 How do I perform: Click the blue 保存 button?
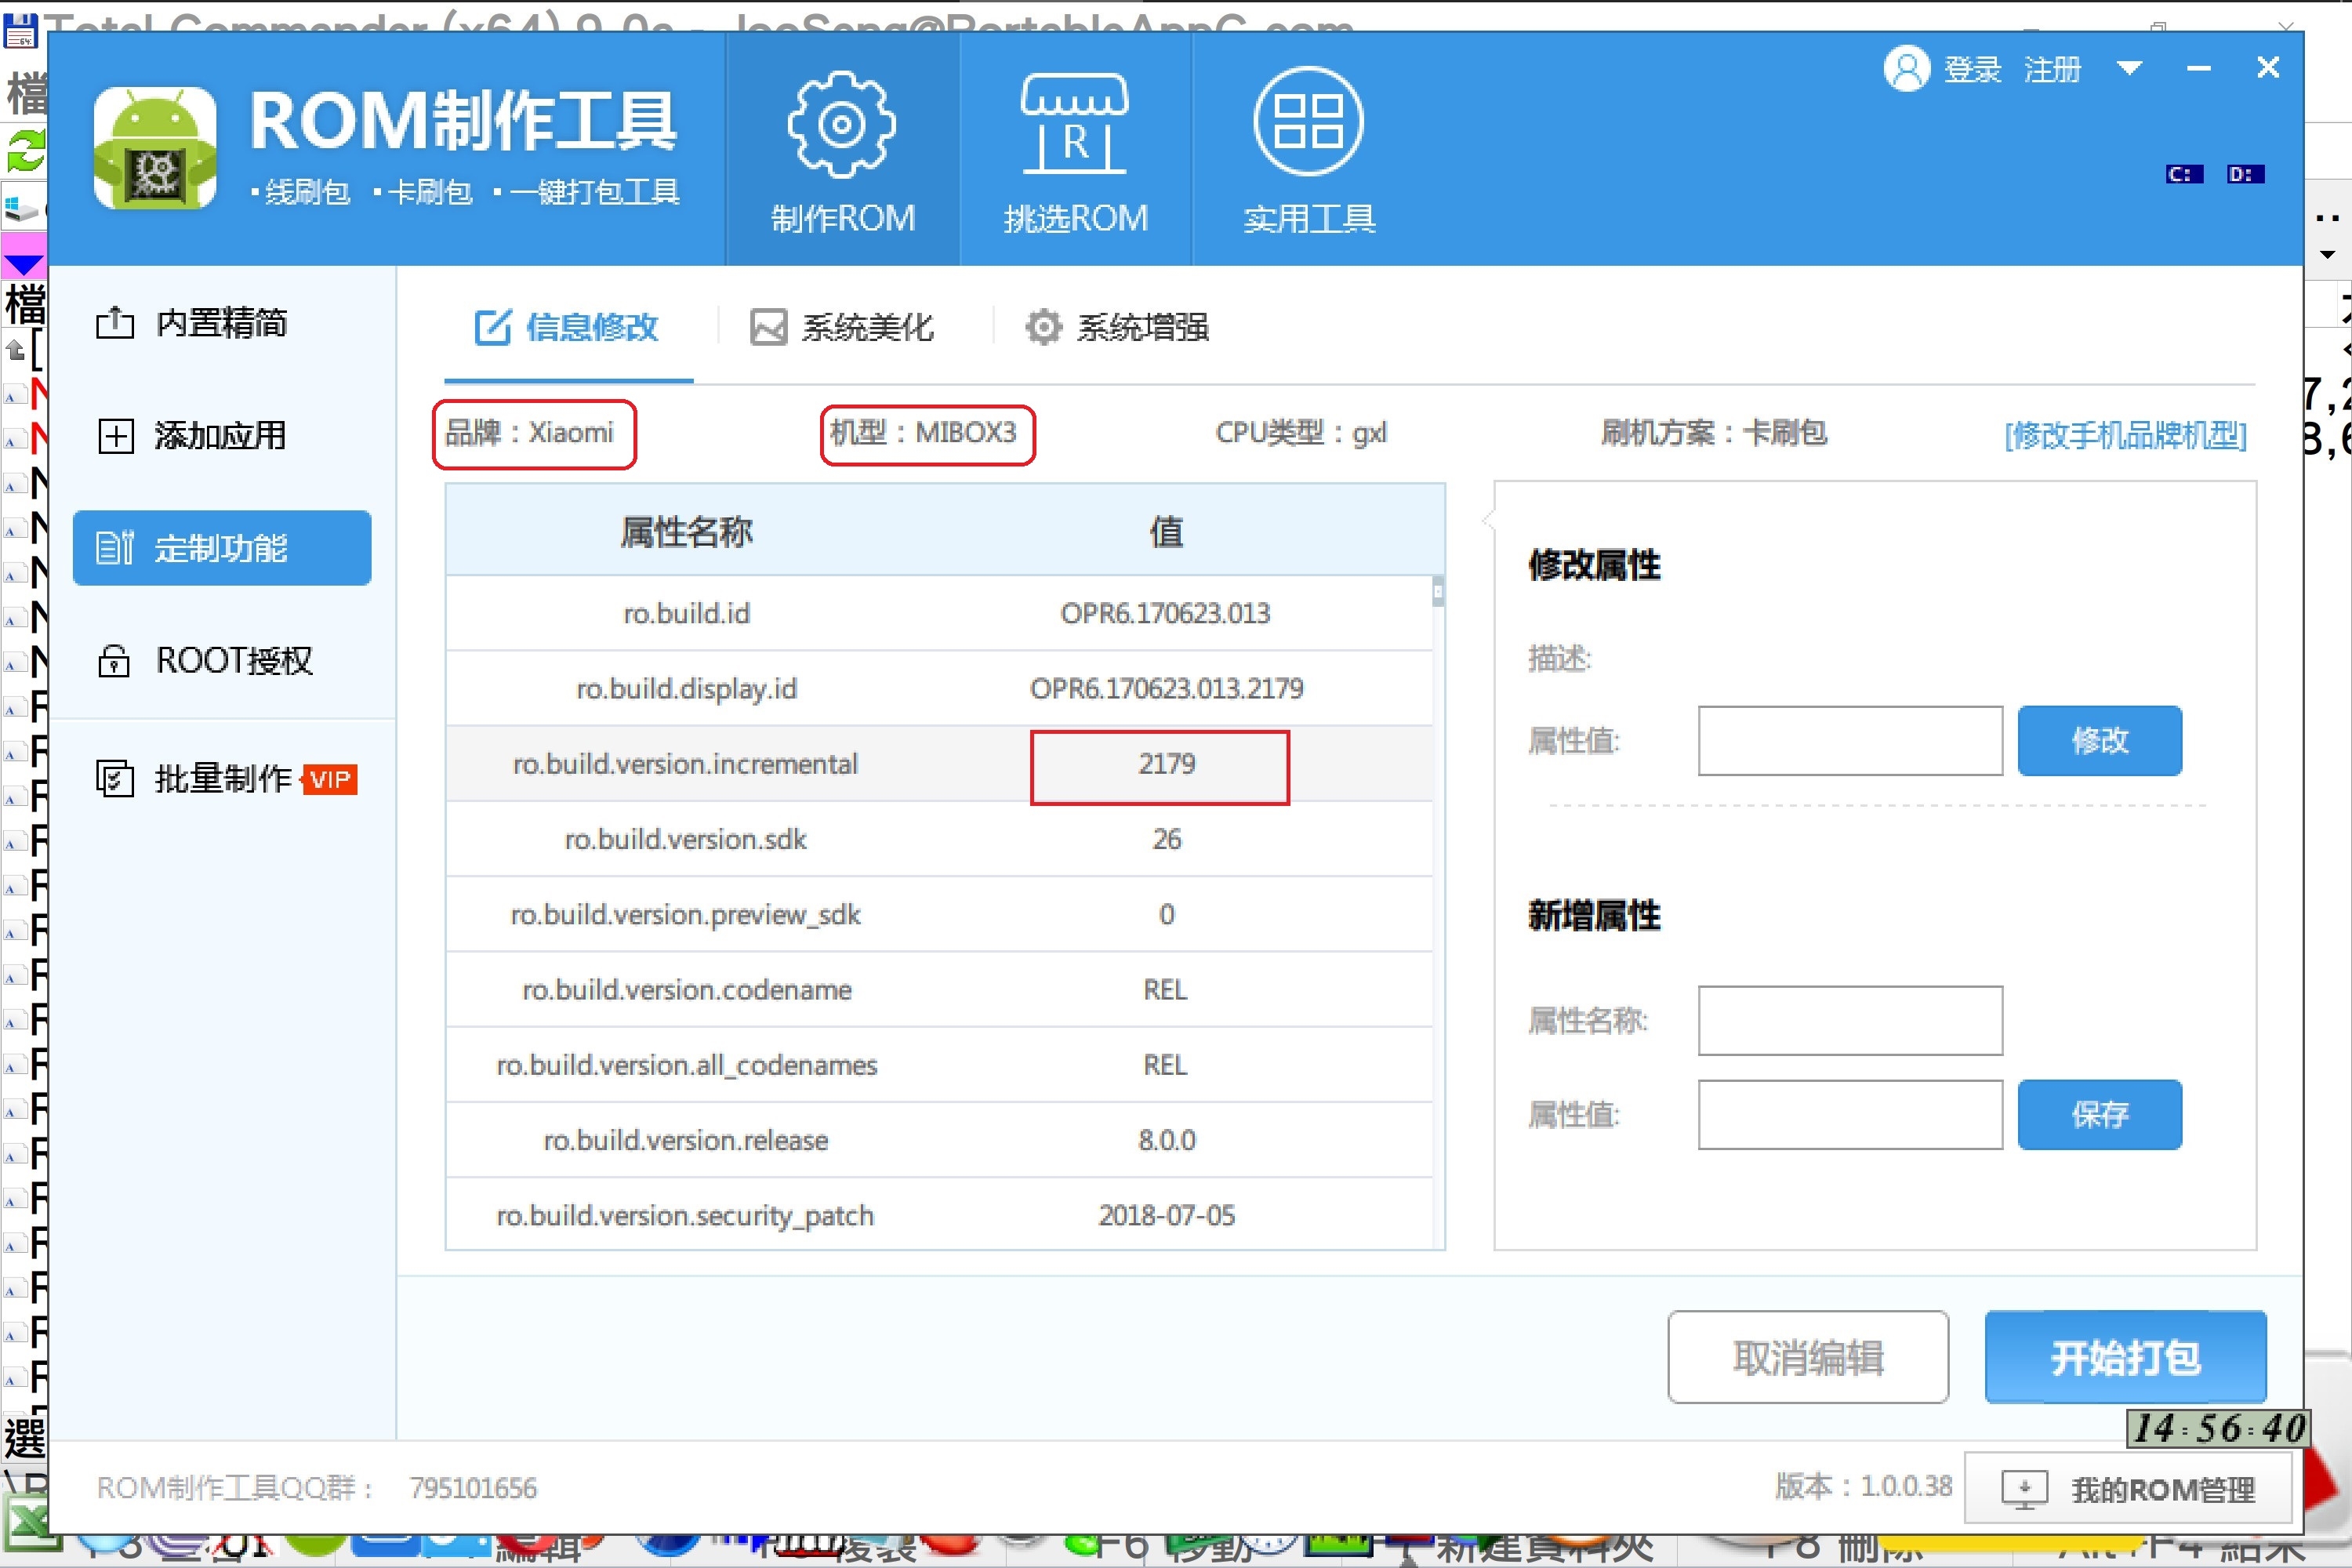[x=2099, y=1115]
